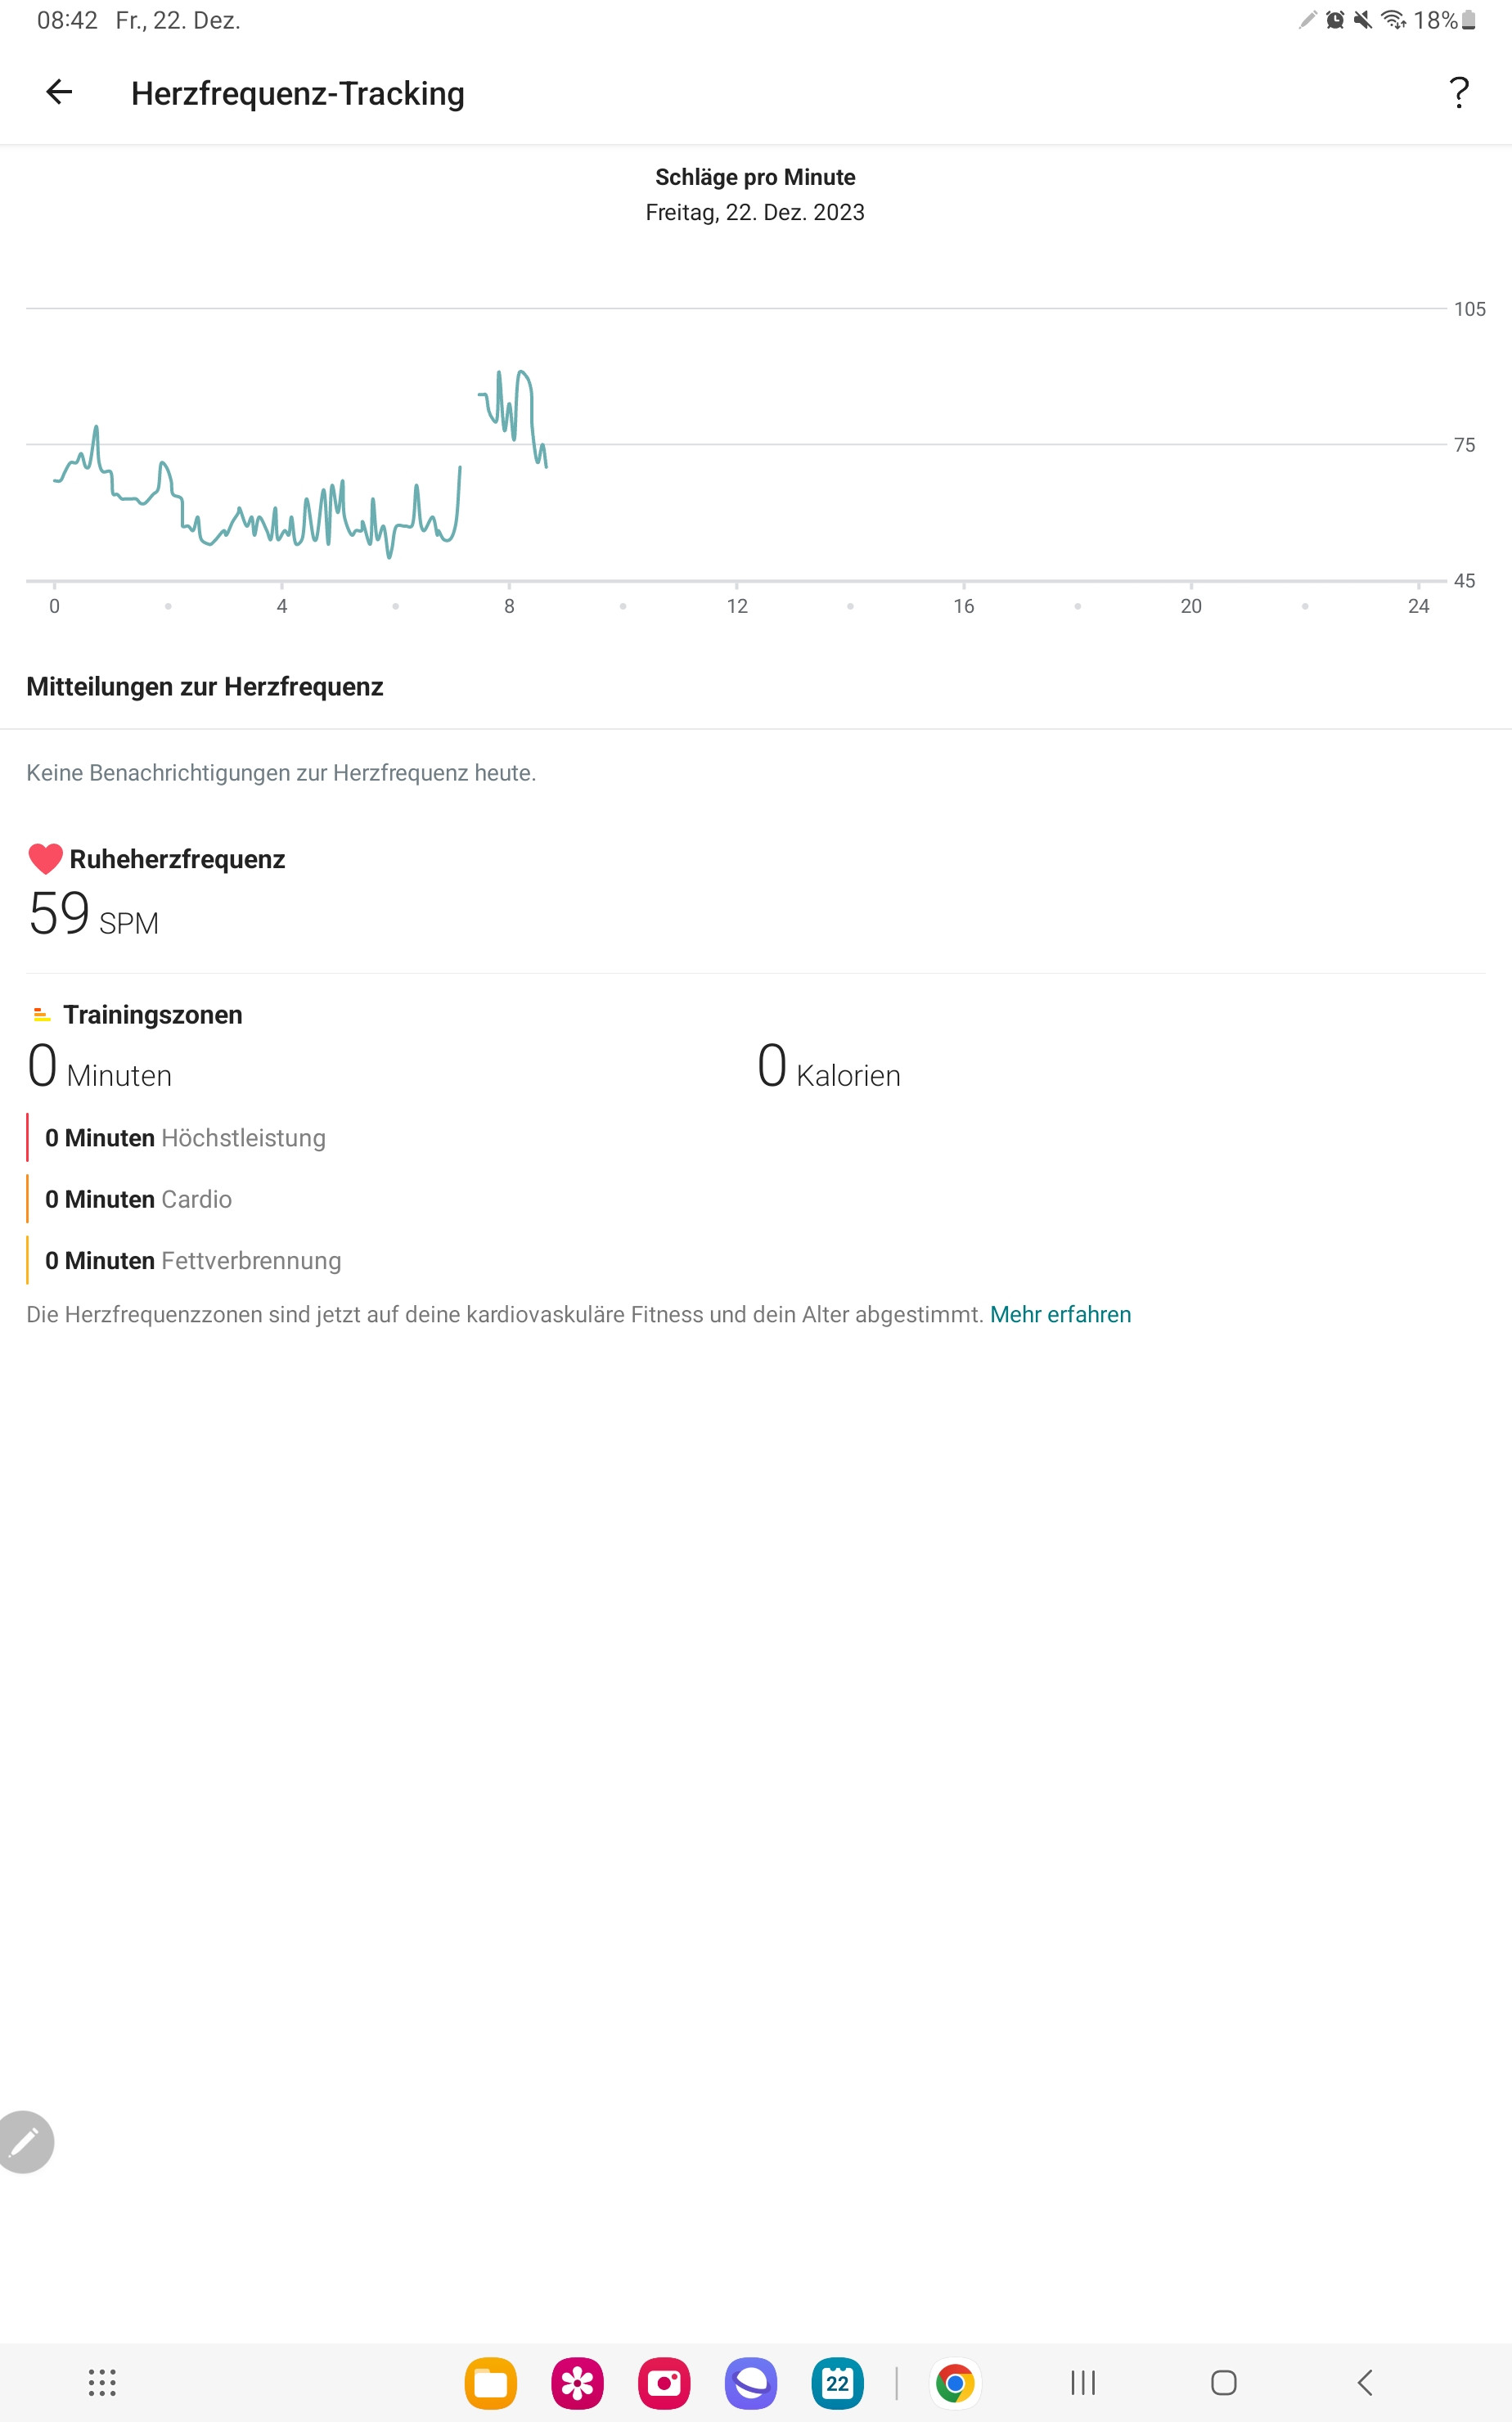Launch Google Chrome from the taskbar
Image resolution: width=1512 pixels, height=2422 pixels.
pyautogui.click(x=955, y=2384)
